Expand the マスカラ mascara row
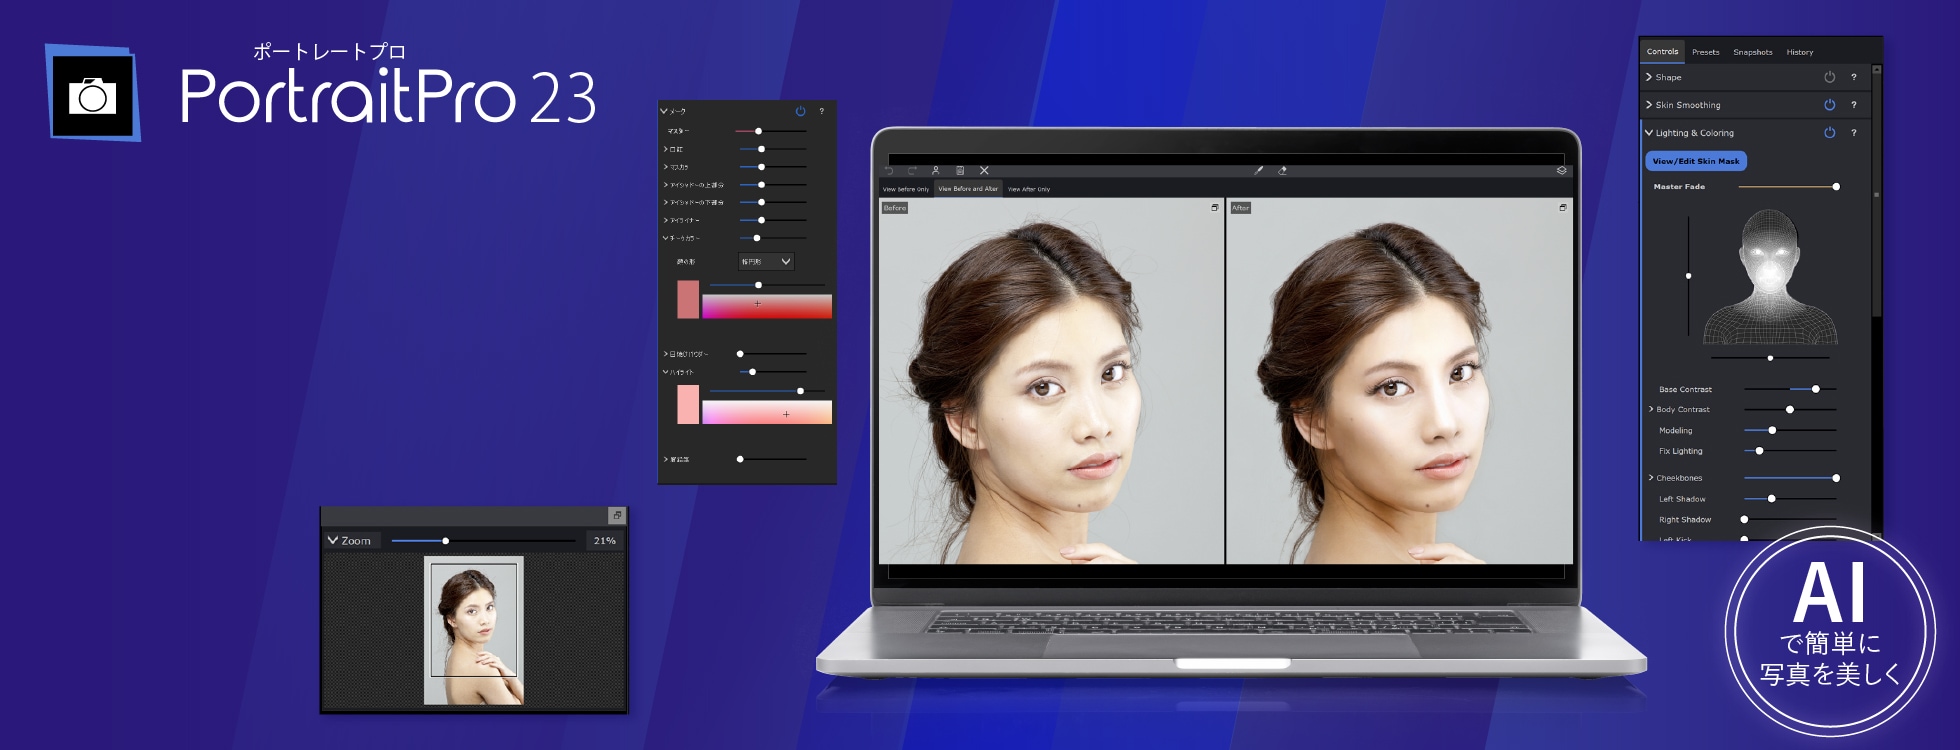This screenshot has height=750, width=1960. [x=666, y=167]
